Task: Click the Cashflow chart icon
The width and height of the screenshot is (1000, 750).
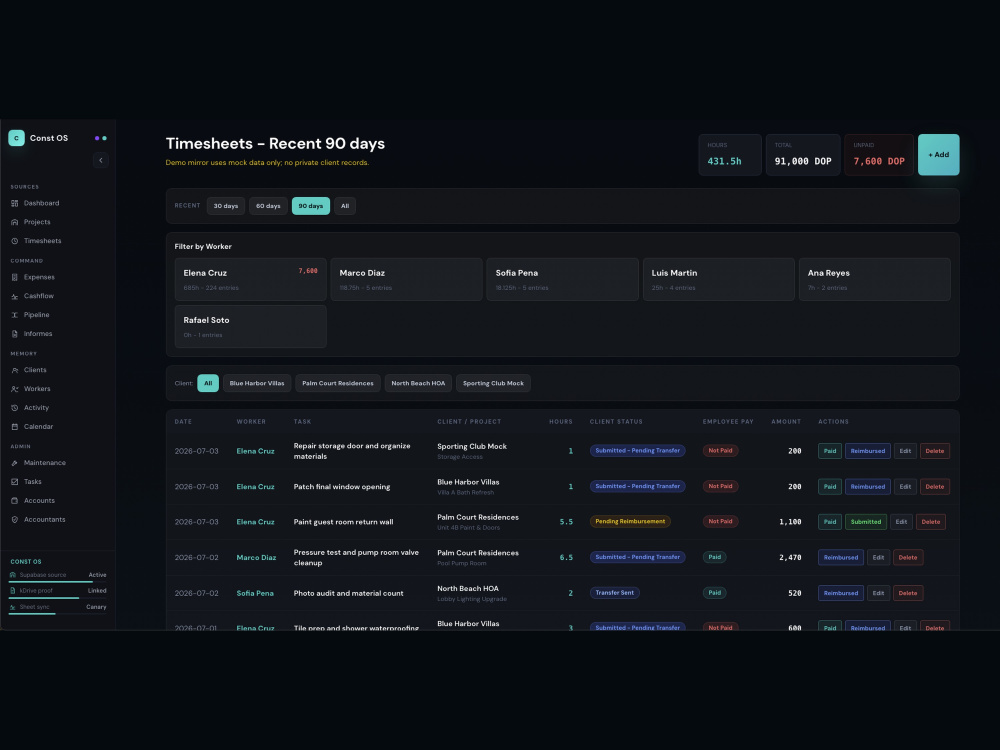Action: (x=15, y=296)
